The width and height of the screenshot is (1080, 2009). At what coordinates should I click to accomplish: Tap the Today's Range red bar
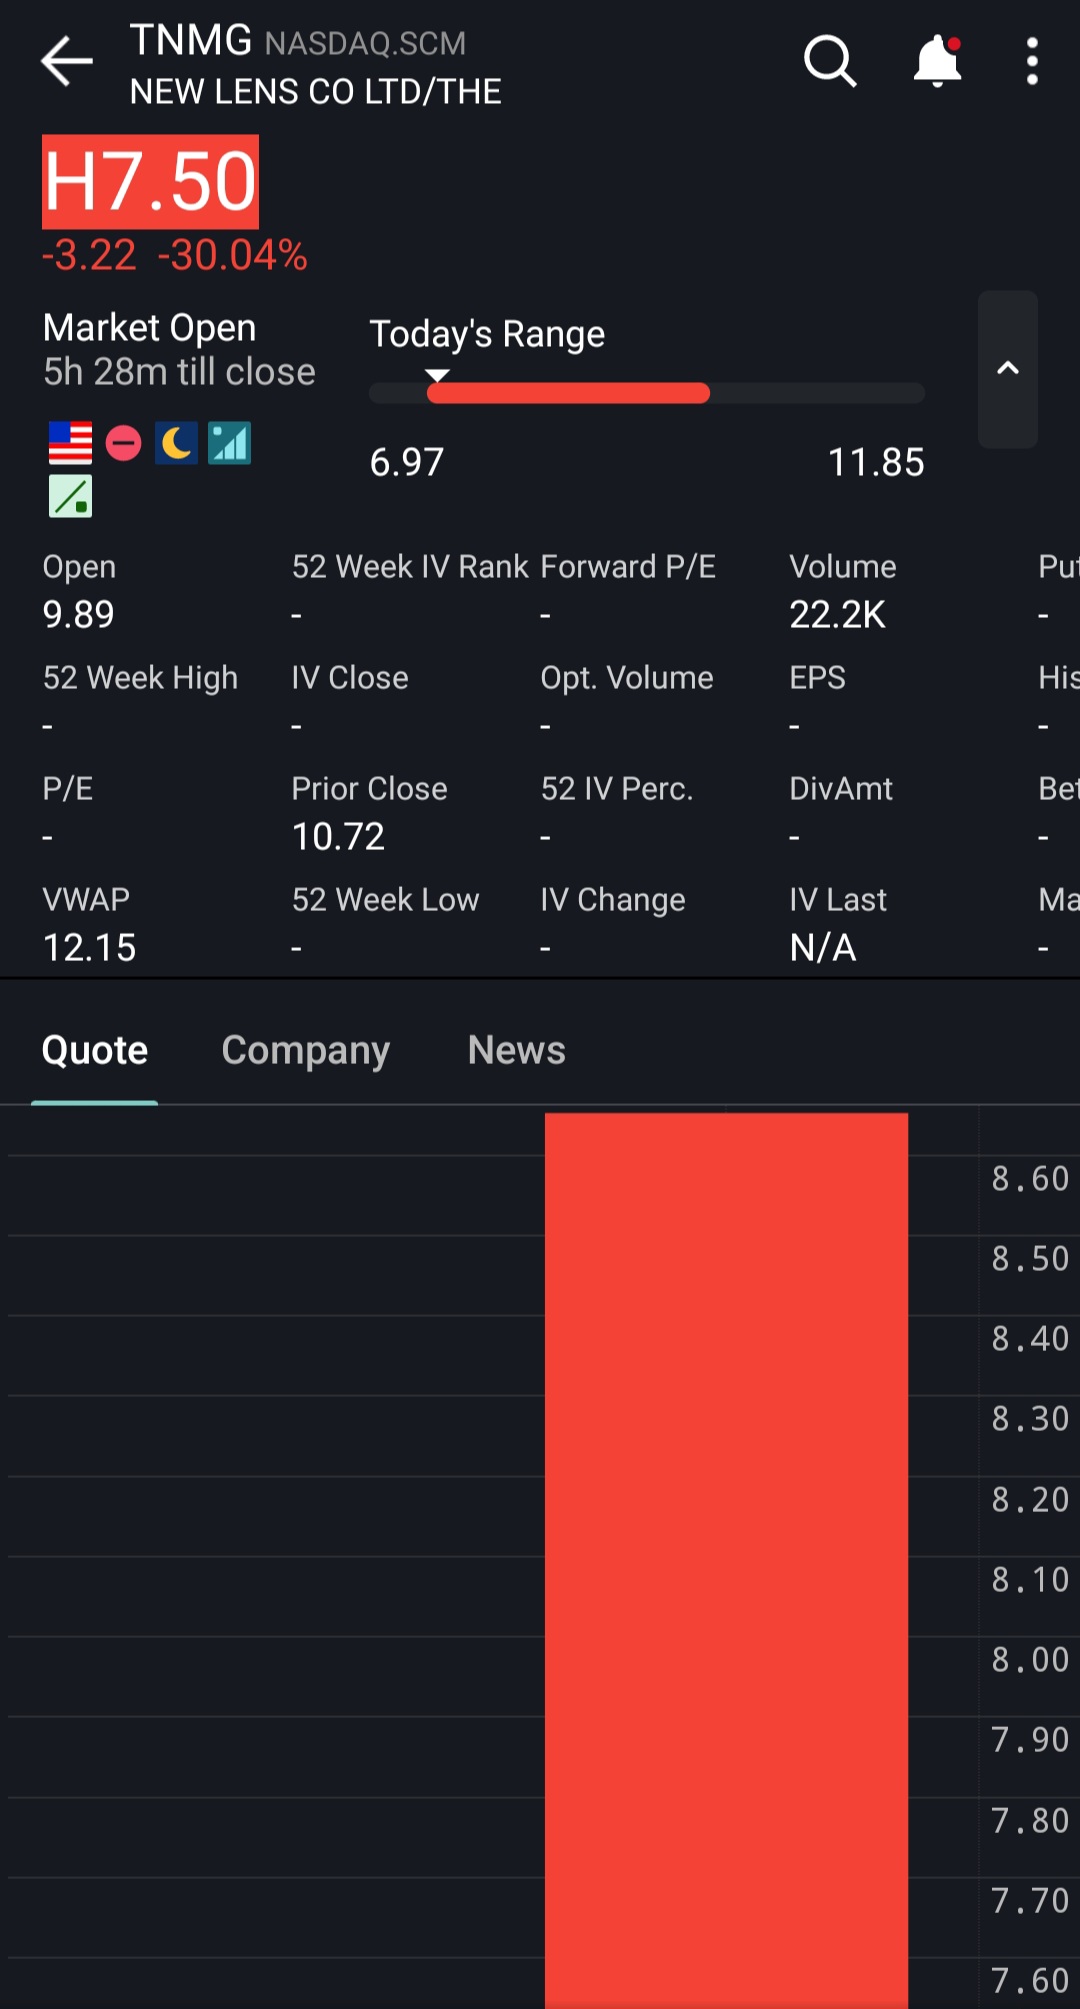pos(568,393)
